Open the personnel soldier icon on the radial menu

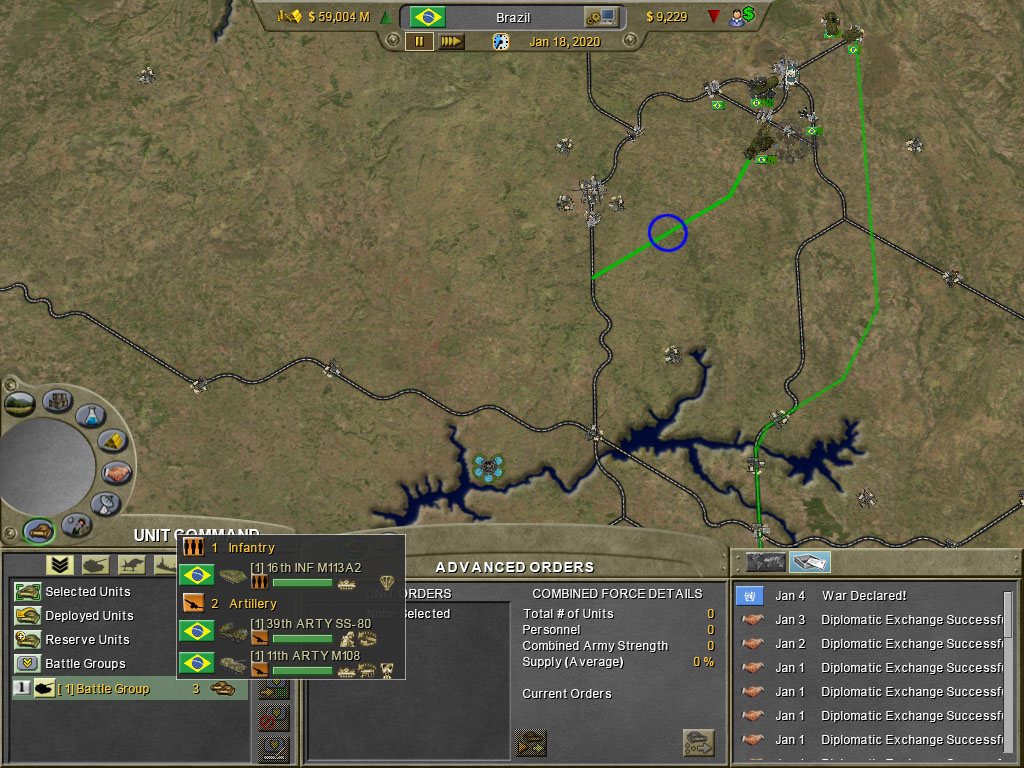pyautogui.click(x=78, y=527)
